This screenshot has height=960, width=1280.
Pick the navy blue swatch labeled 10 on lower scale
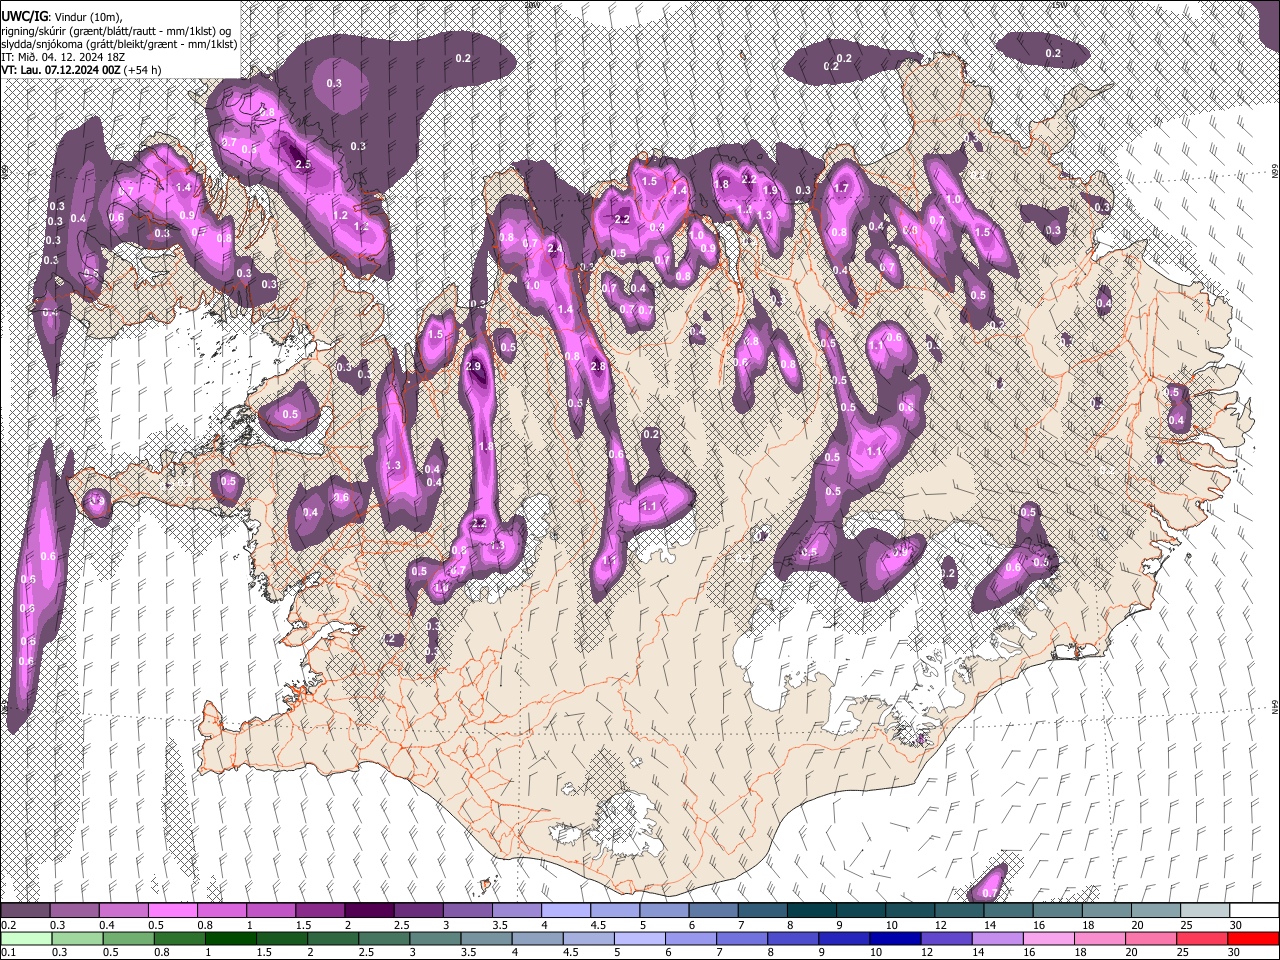click(895, 938)
